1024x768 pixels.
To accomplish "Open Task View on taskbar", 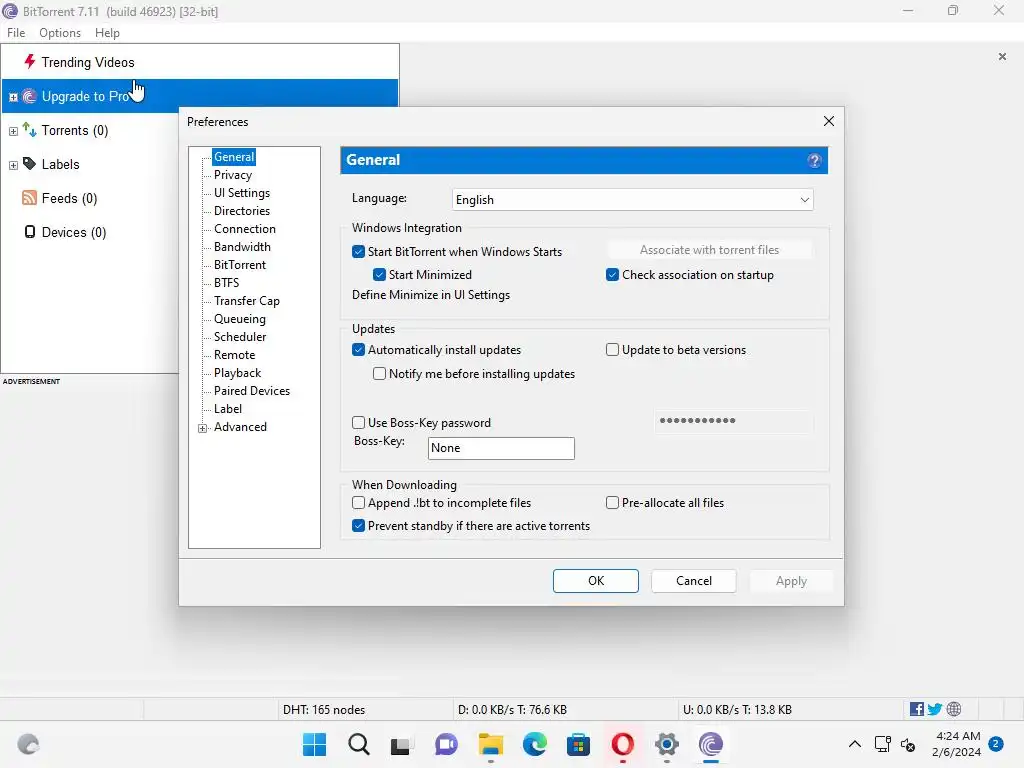I will point(401,746).
